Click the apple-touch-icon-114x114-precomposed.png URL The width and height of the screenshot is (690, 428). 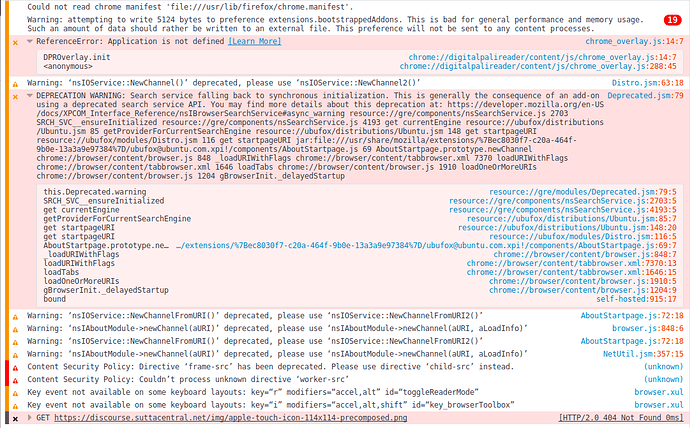[231, 417]
